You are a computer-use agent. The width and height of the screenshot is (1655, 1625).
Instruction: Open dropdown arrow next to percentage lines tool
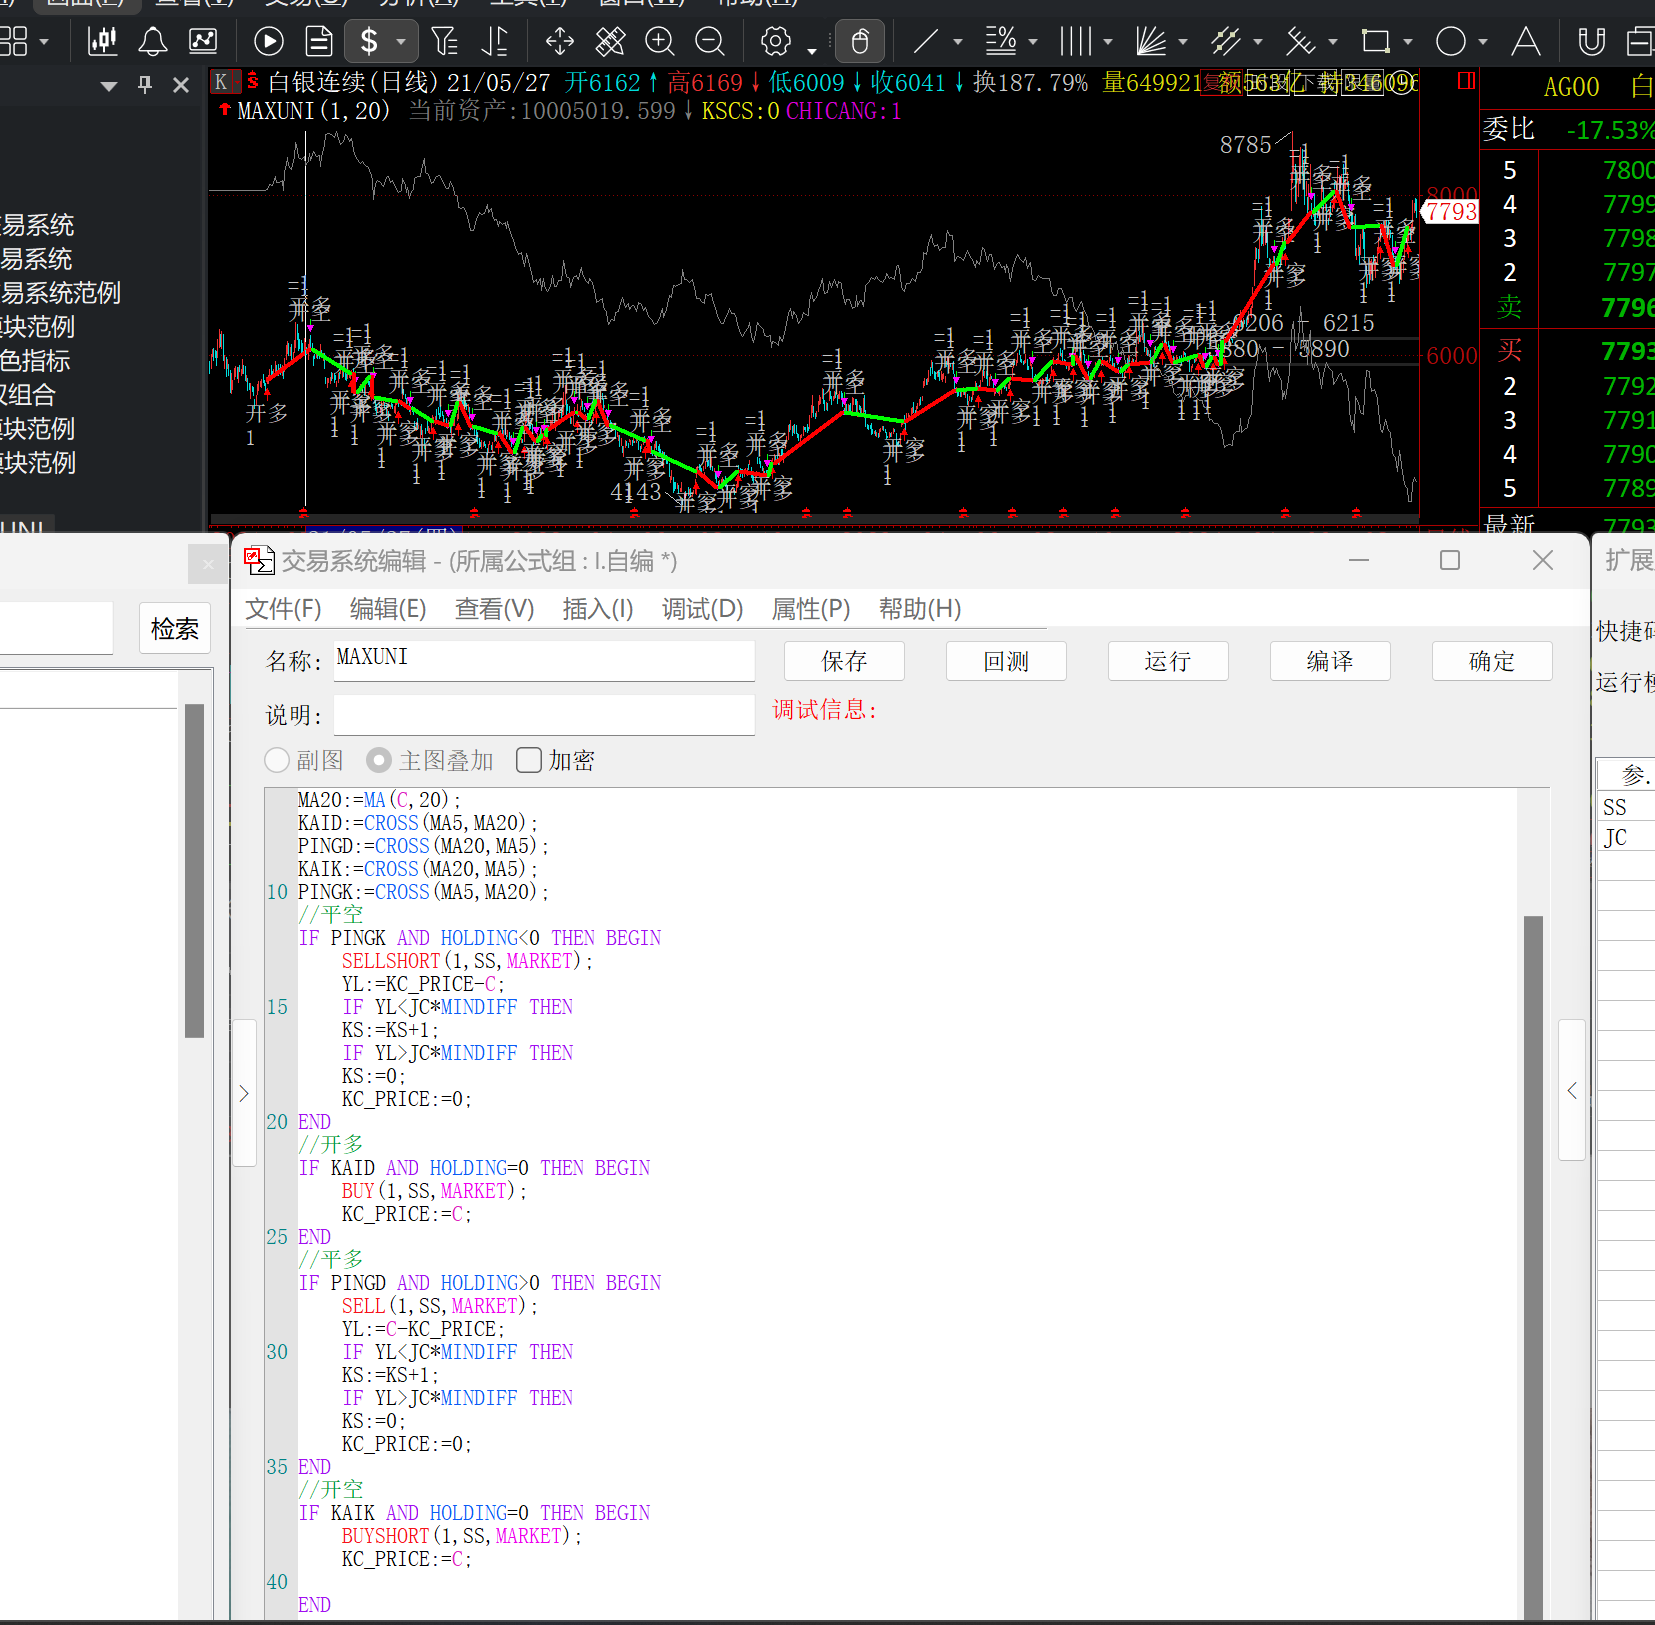coord(1033,42)
